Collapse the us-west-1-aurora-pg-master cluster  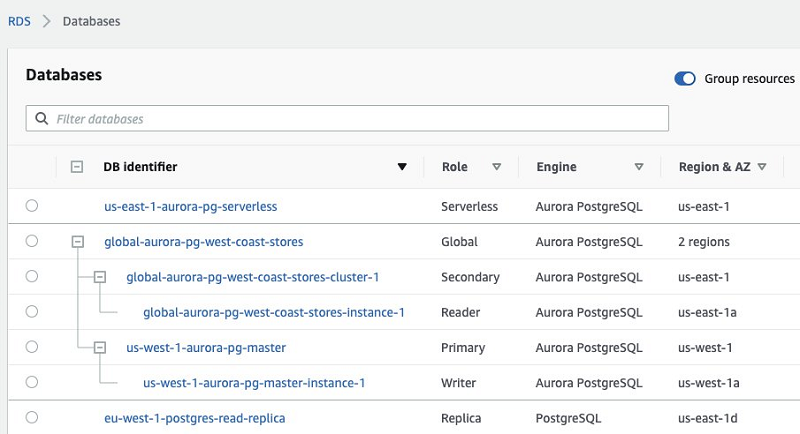coord(99,347)
